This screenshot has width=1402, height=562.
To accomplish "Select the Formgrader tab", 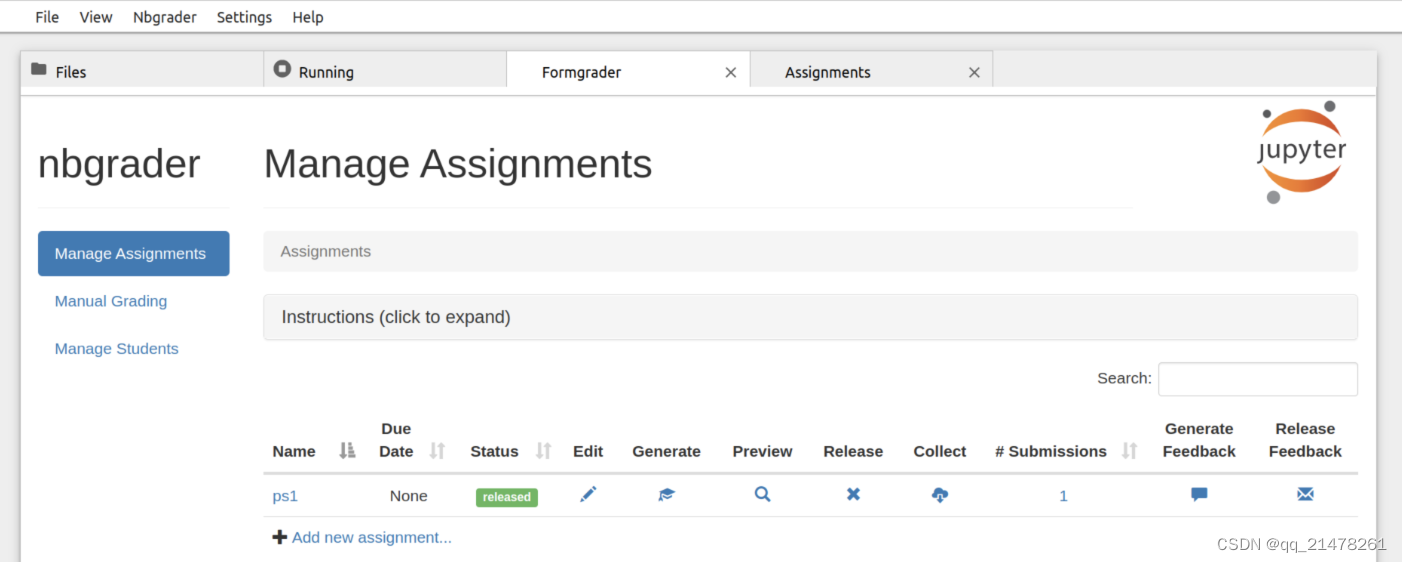I will tap(628, 71).
